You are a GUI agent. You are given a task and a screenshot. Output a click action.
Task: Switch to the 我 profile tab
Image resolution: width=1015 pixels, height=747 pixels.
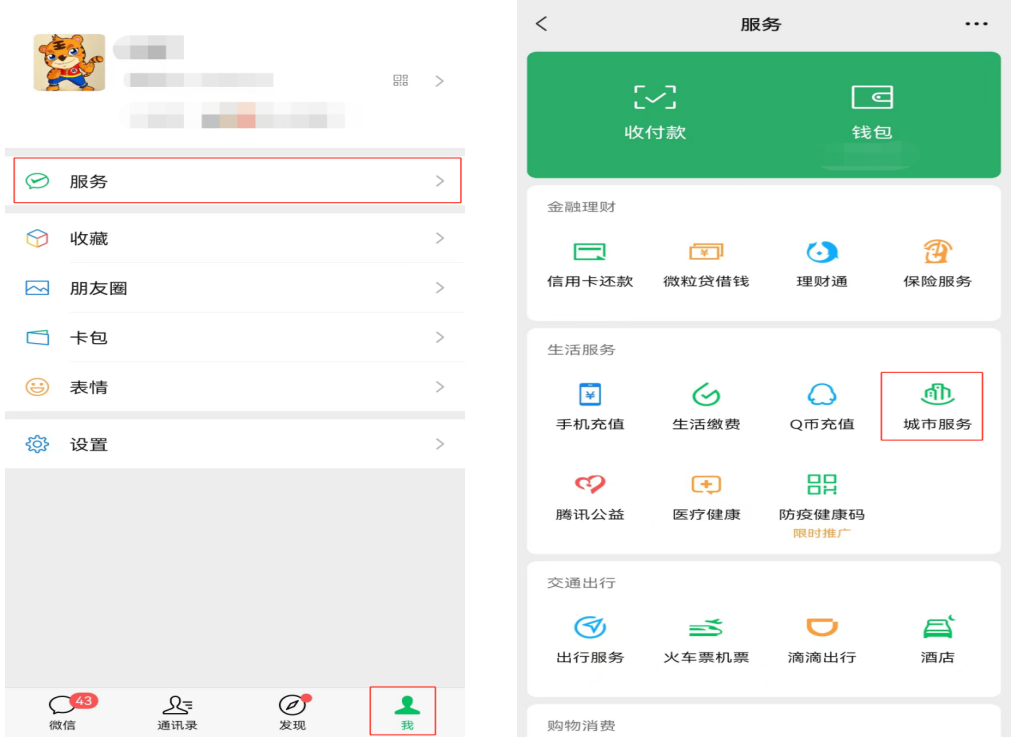407,712
